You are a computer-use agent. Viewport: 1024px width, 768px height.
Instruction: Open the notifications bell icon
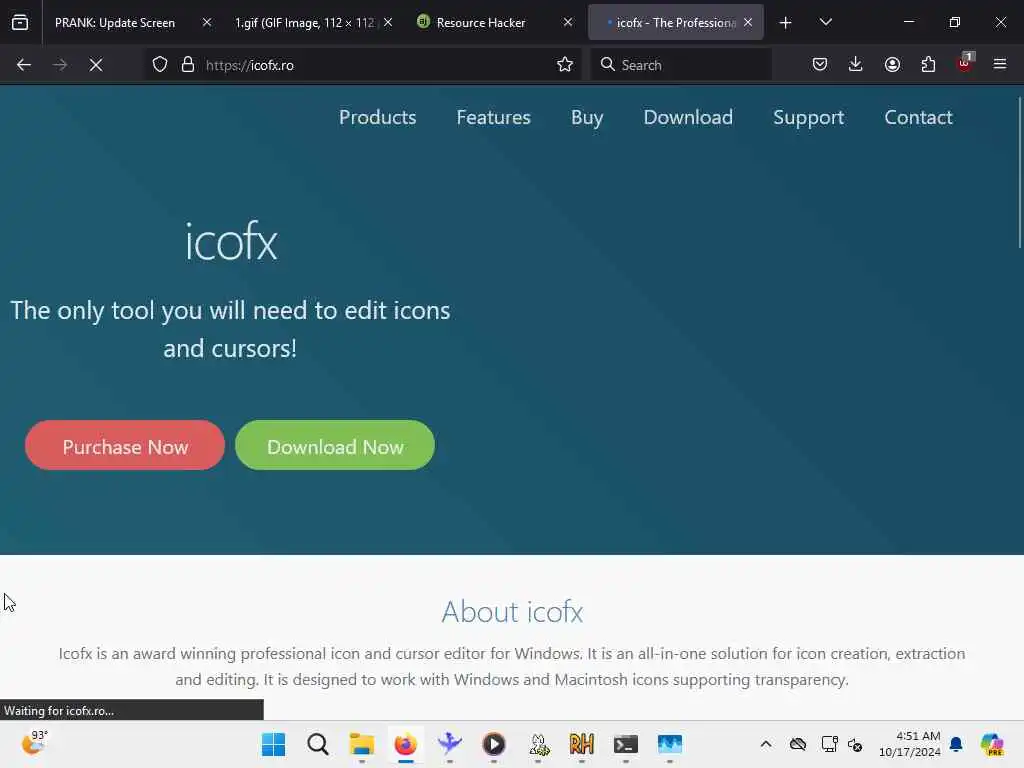click(956, 744)
